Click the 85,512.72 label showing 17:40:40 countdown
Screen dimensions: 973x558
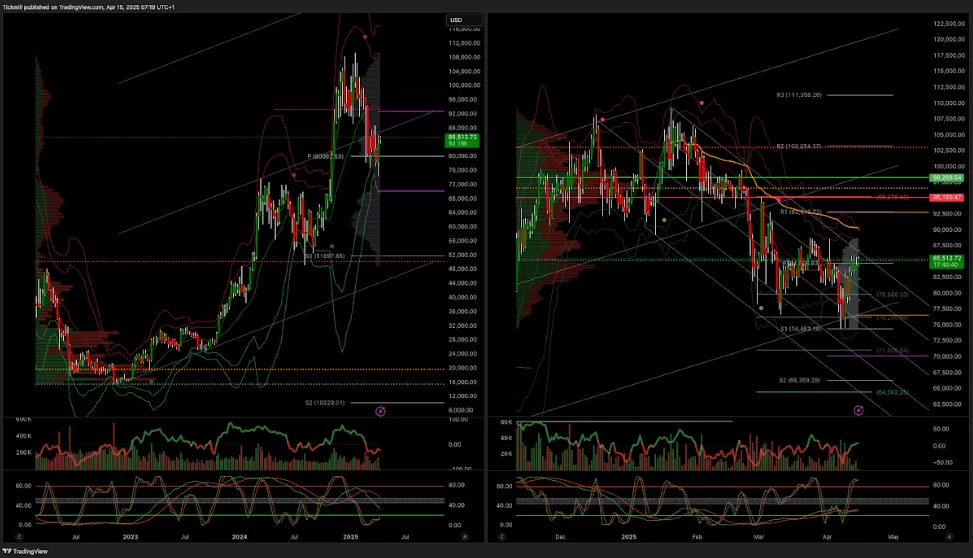click(x=945, y=261)
